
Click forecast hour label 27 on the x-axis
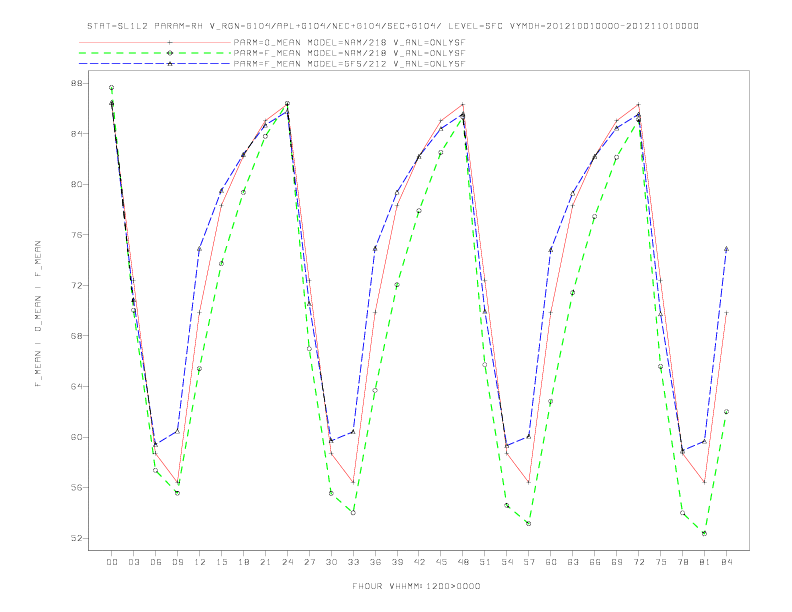pyautogui.click(x=310, y=562)
